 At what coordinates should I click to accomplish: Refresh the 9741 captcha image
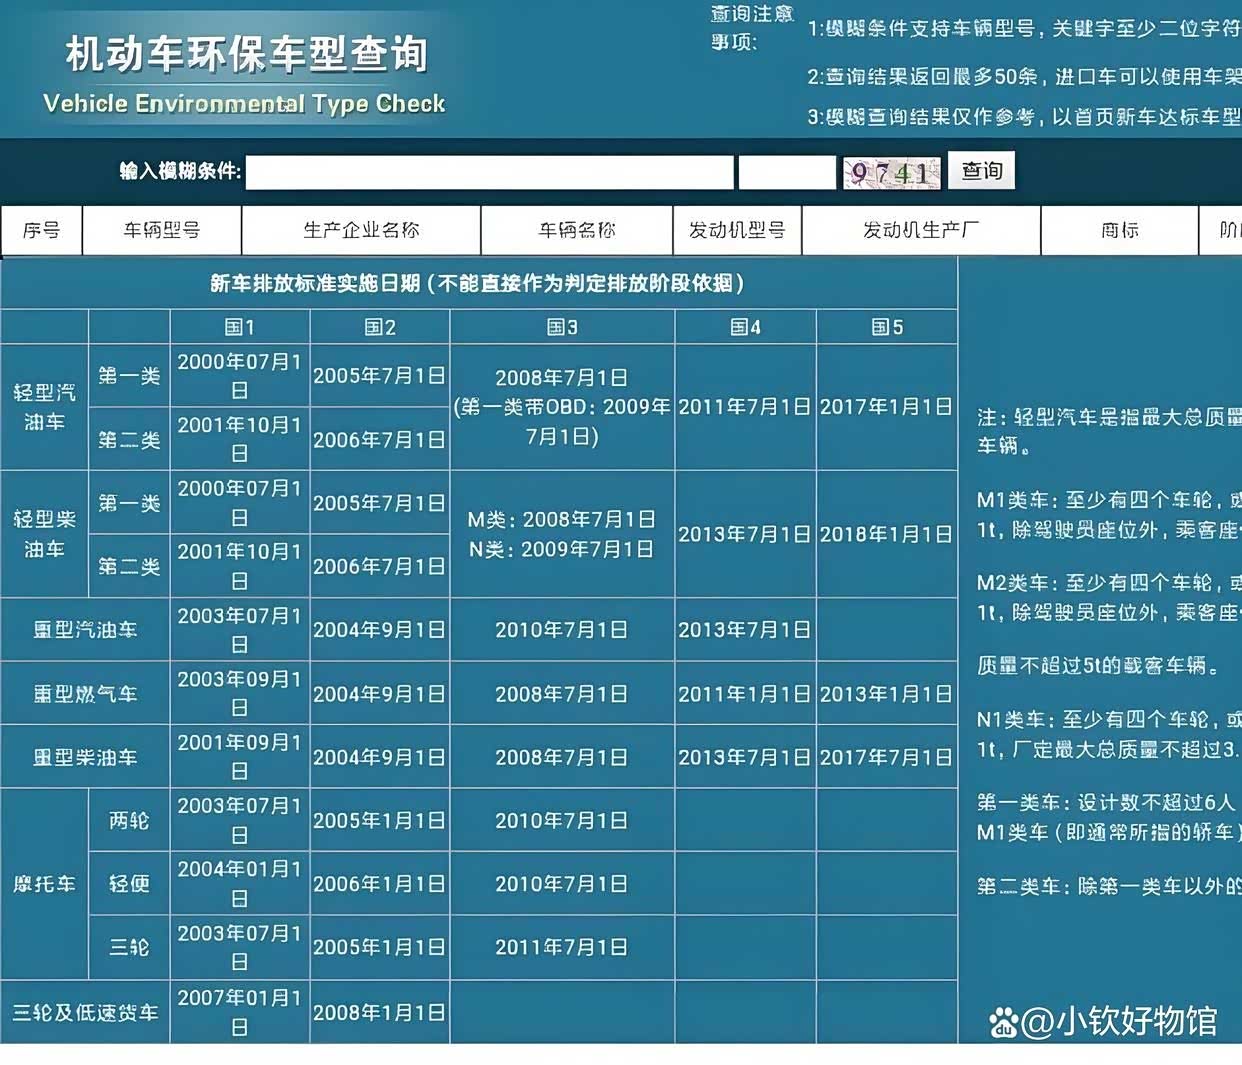pyautogui.click(x=891, y=173)
